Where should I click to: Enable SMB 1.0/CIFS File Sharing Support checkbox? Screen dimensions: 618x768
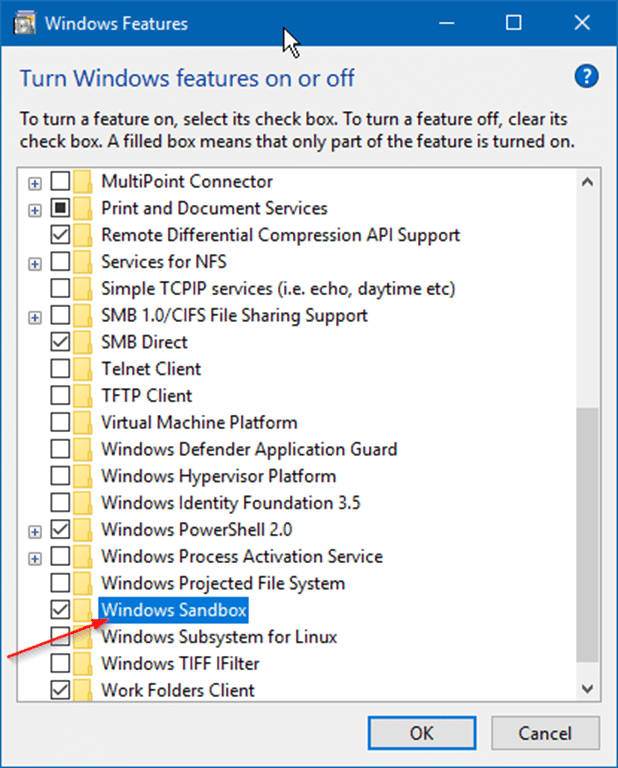pyautogui.click(x=60, y=315)
